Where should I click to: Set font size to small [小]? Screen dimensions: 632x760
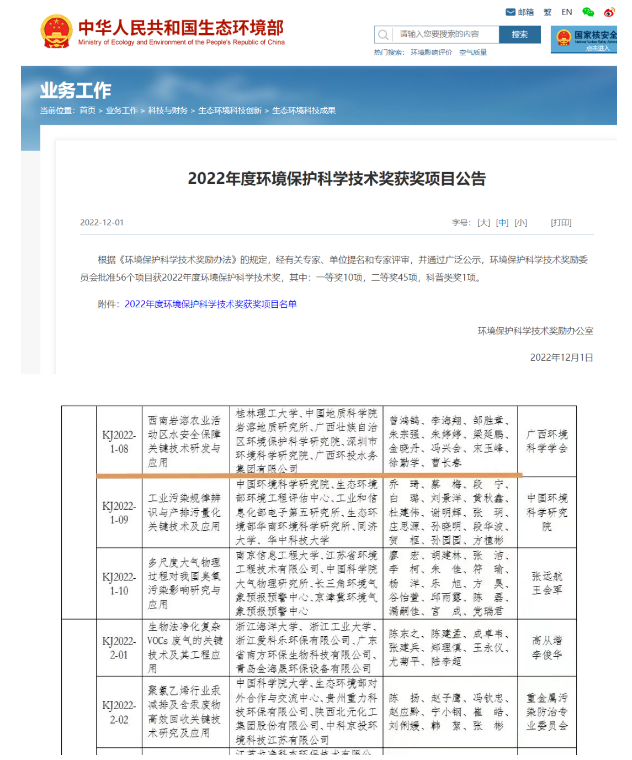(520, 222)
